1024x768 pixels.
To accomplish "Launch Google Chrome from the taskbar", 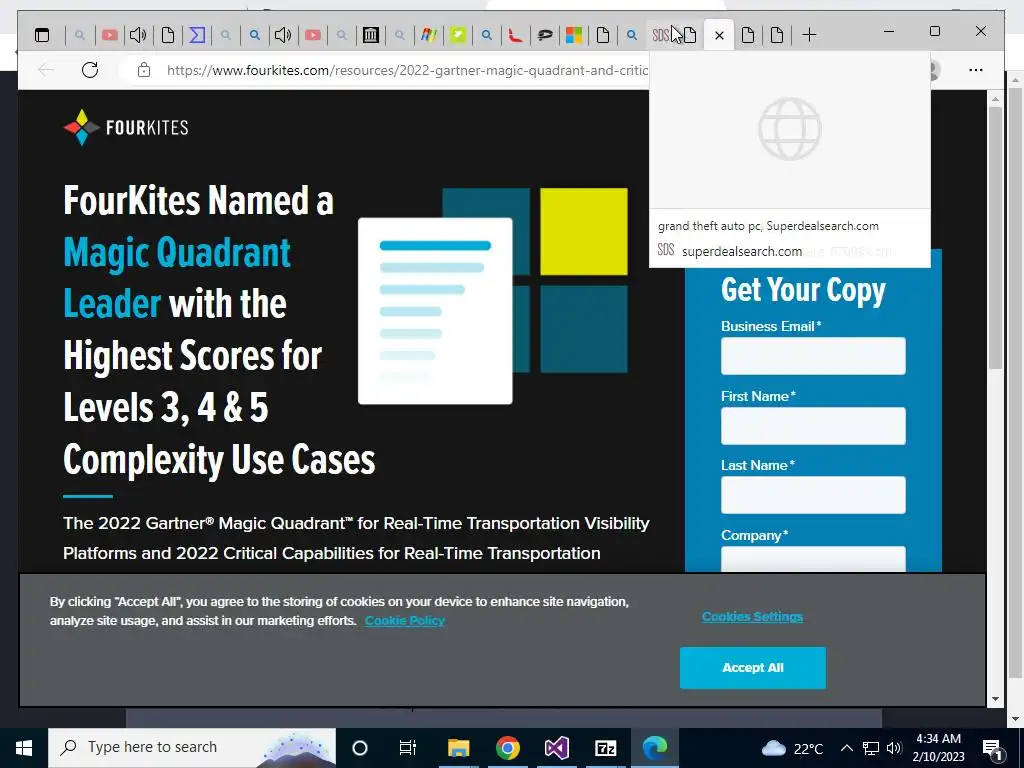I will click(507, 748).
